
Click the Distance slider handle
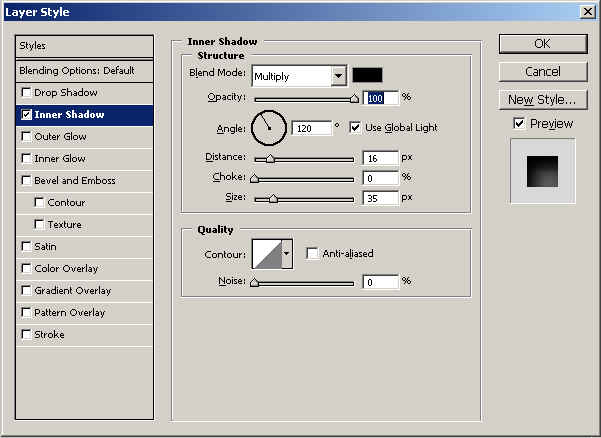point(270,159)
